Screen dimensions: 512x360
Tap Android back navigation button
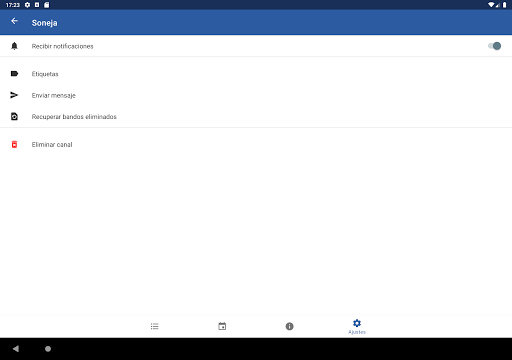click(x=16, y=349)
